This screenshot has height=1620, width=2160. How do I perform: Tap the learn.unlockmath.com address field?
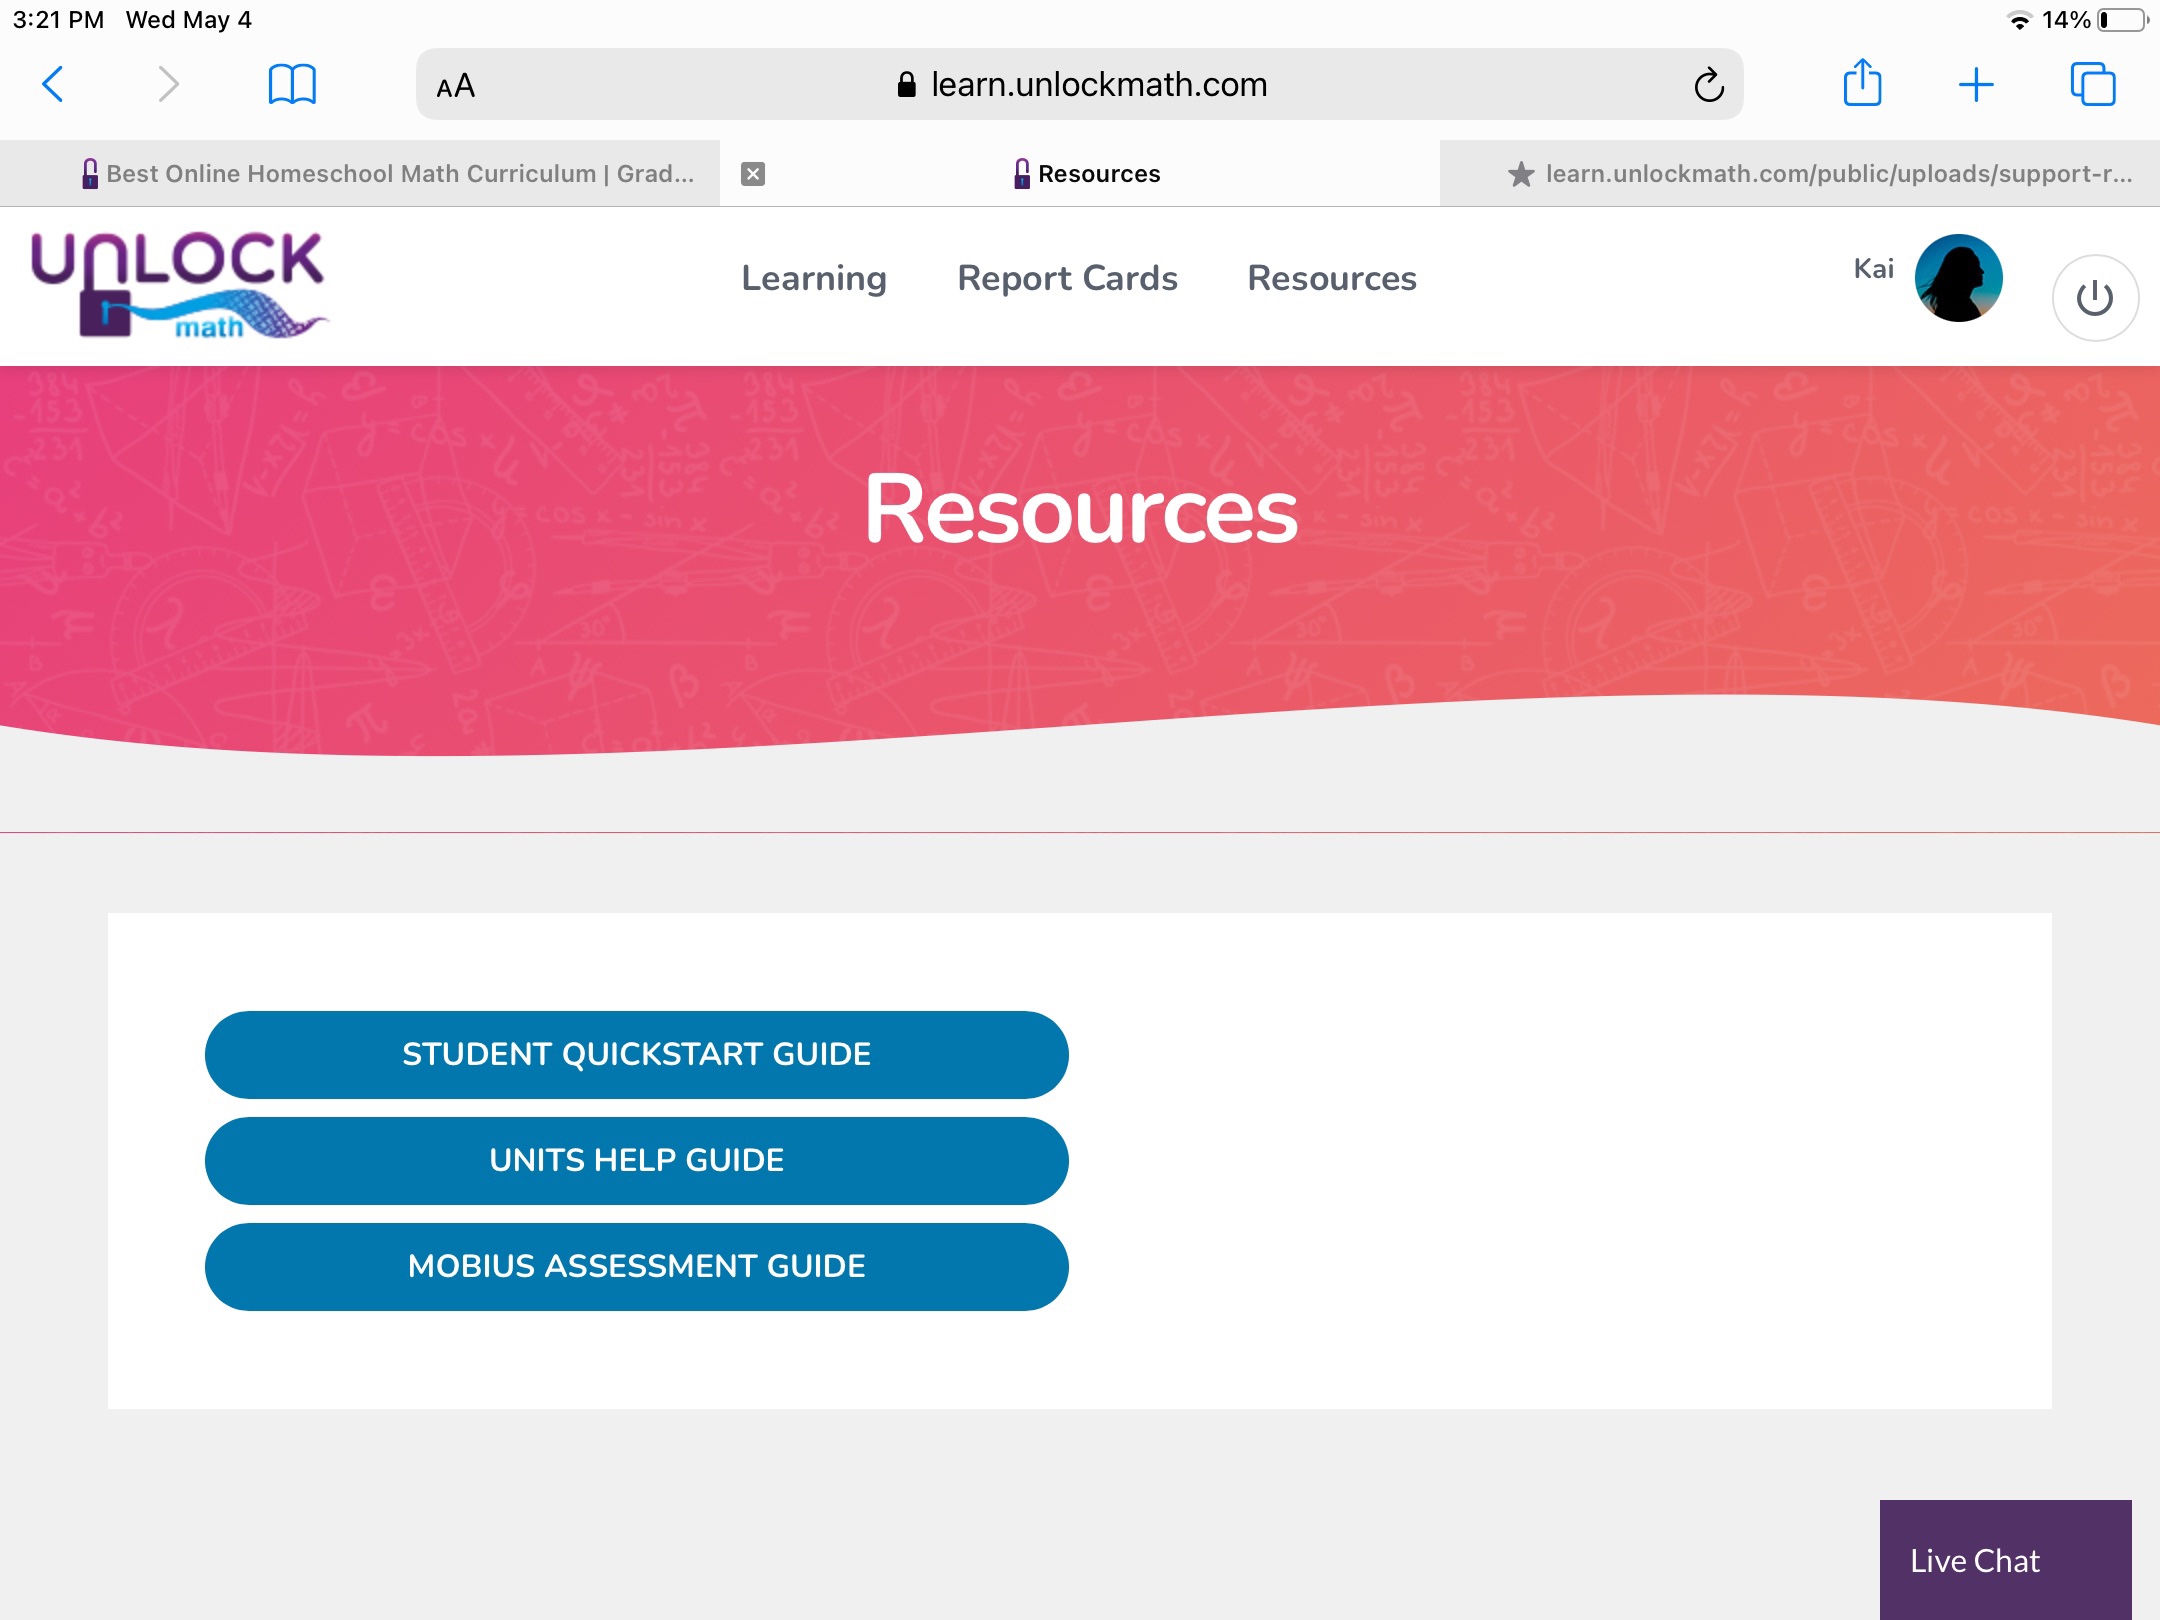[x=1080, y=85]
